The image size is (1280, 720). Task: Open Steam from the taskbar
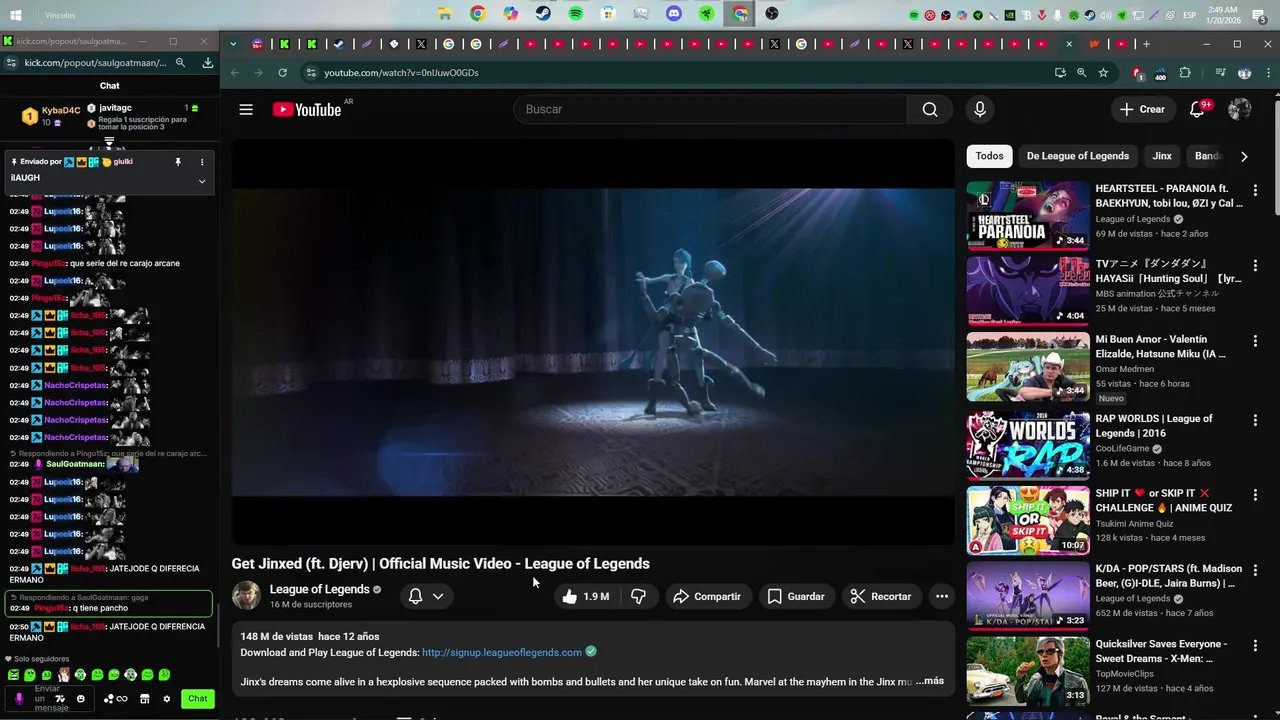point(543,14)
